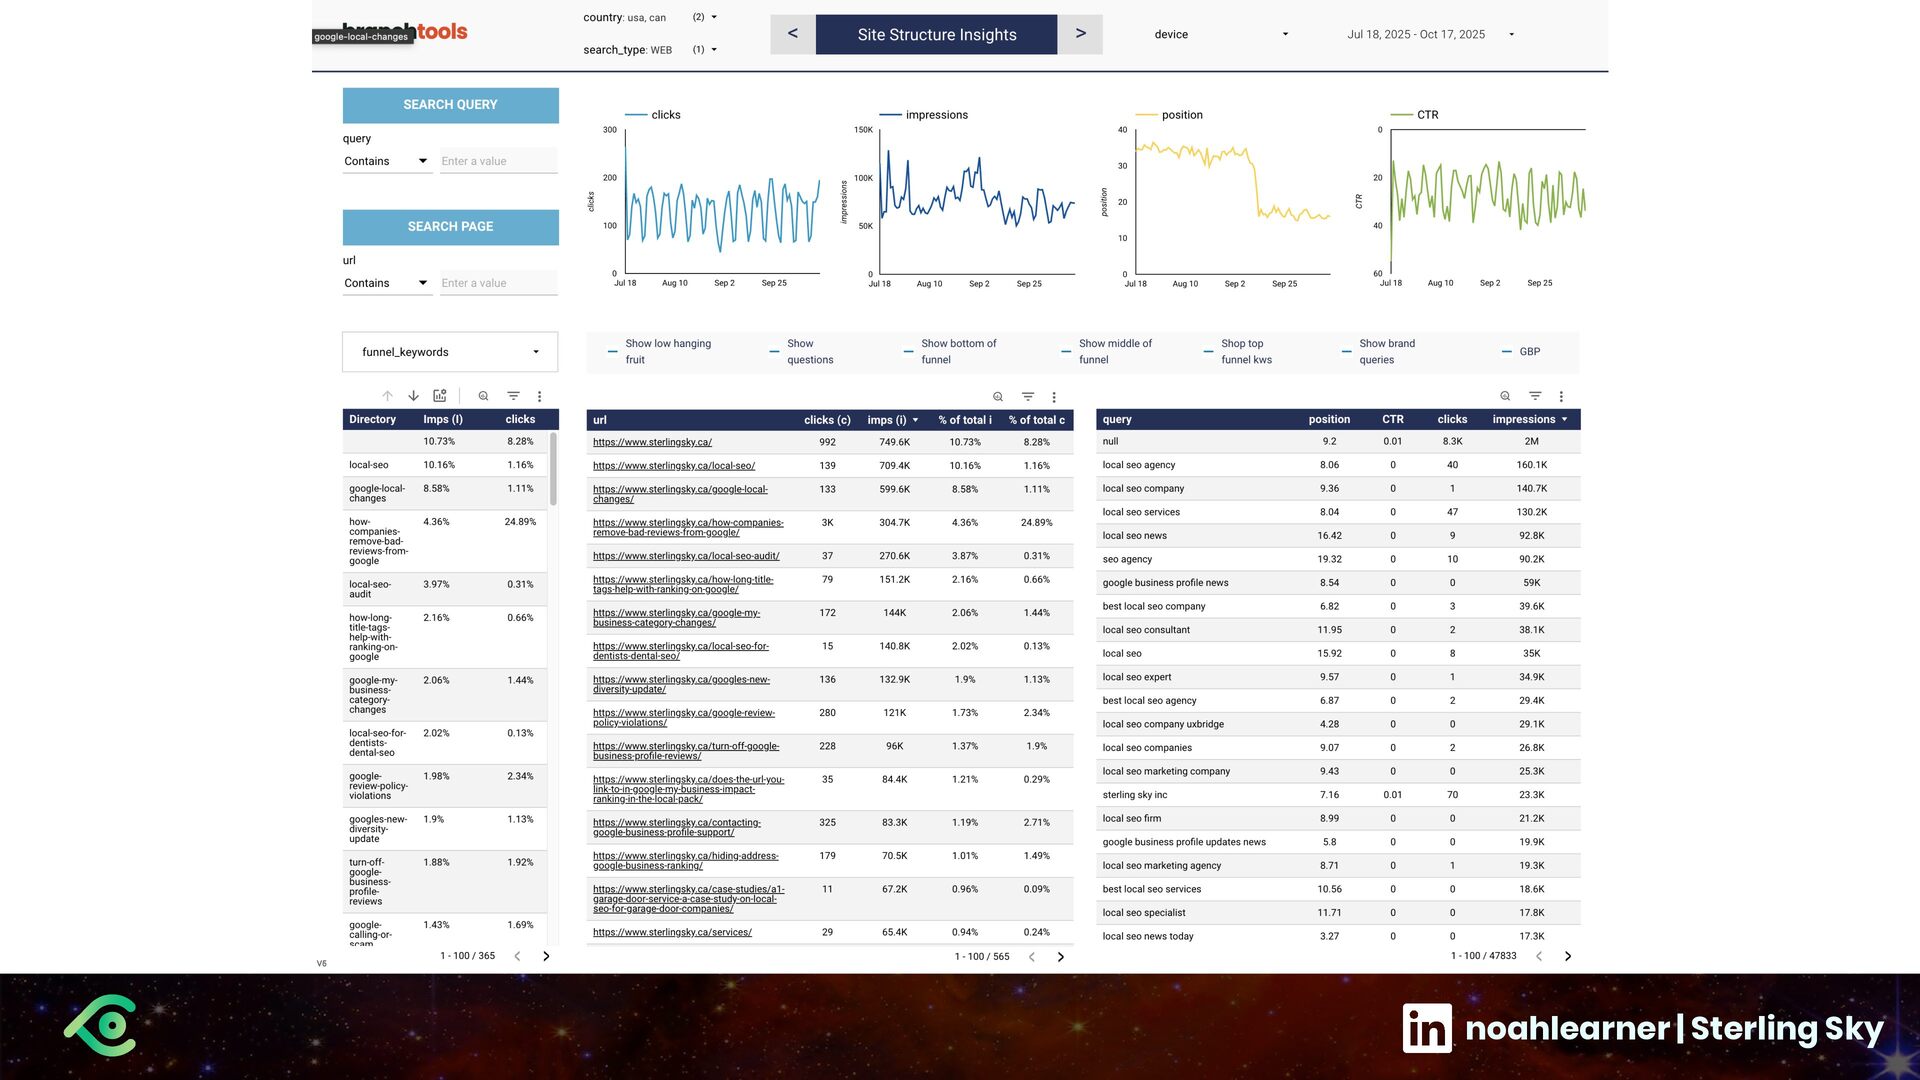Click the SEARCH QUERY header button

[x=450, y=105]
